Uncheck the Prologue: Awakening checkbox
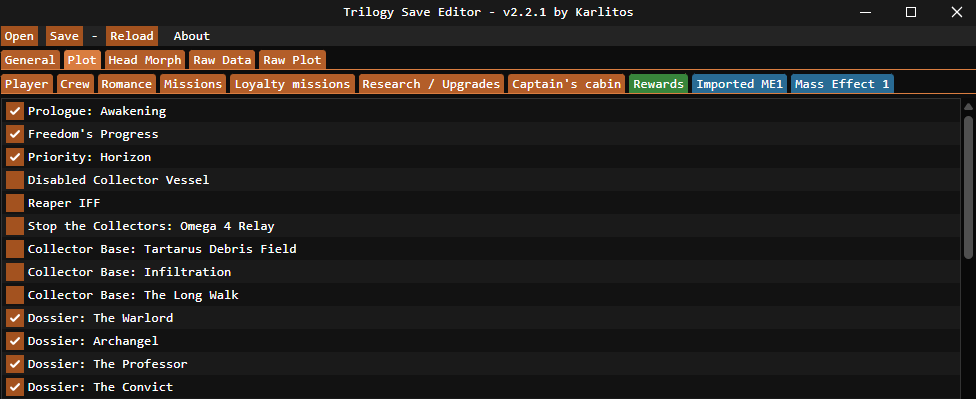 [x=15, y=111]
